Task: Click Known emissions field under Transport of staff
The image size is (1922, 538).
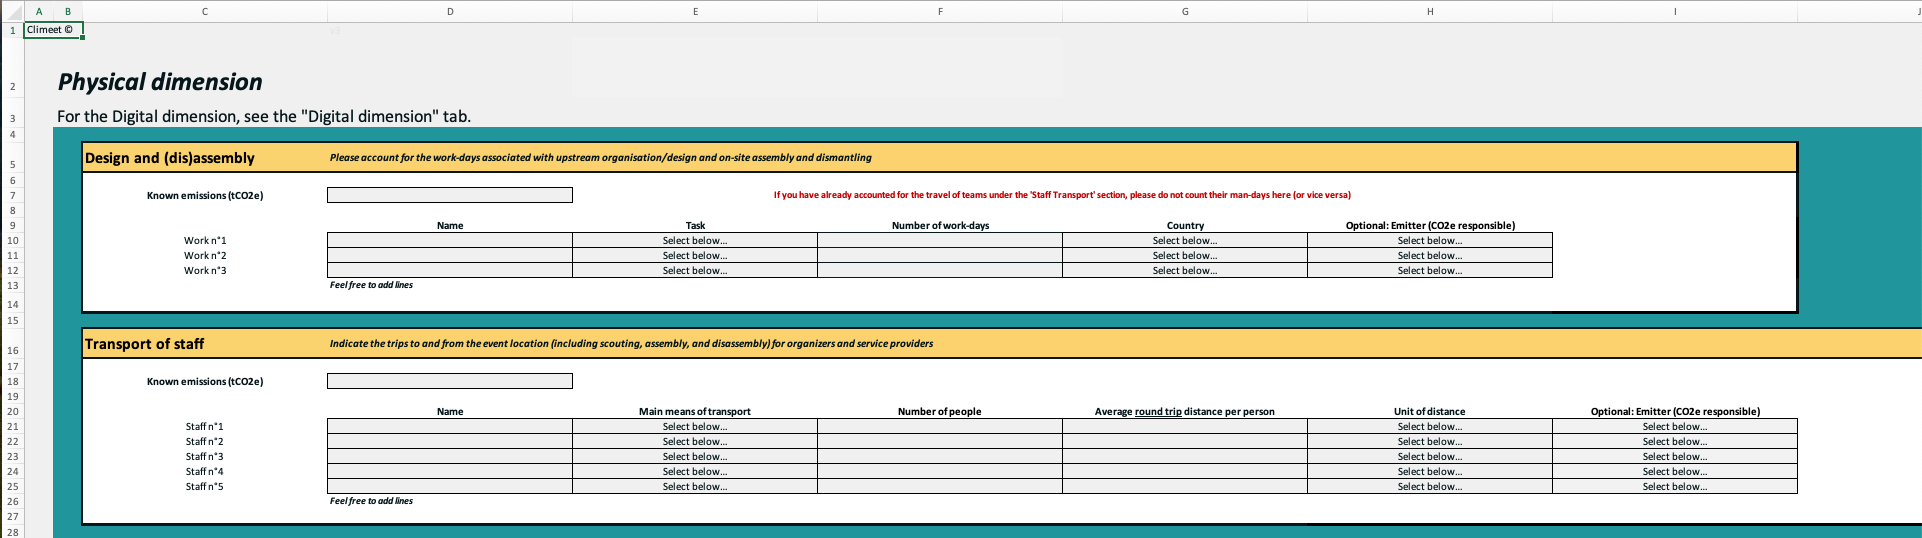Action: tap(449, 381)
